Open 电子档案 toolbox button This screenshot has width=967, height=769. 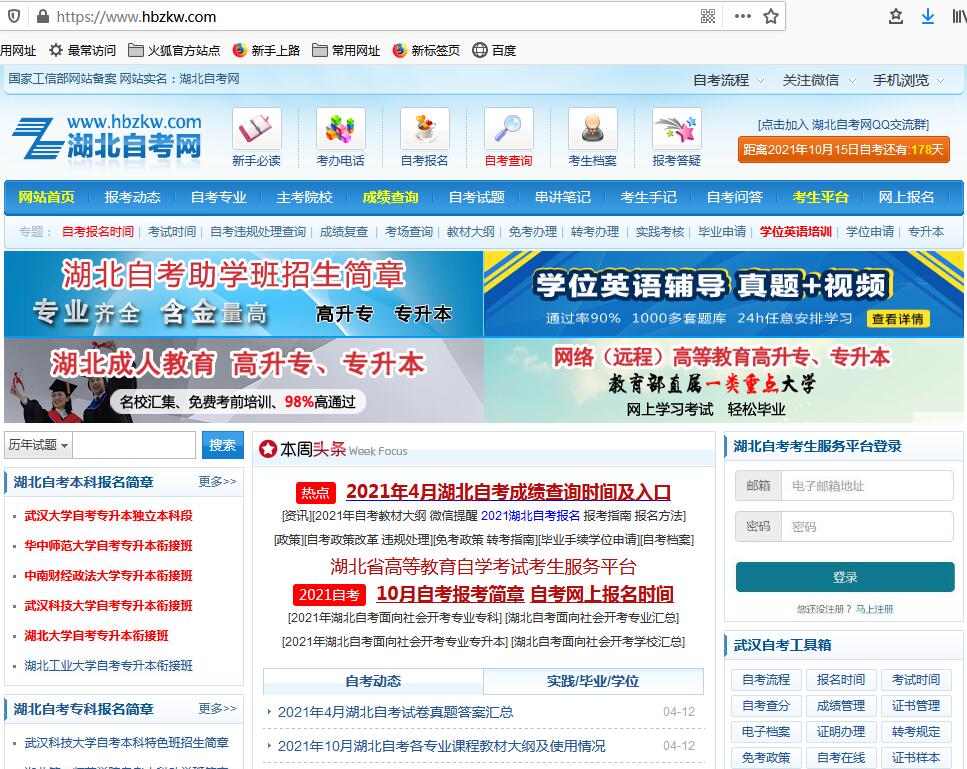coord(766,731)
